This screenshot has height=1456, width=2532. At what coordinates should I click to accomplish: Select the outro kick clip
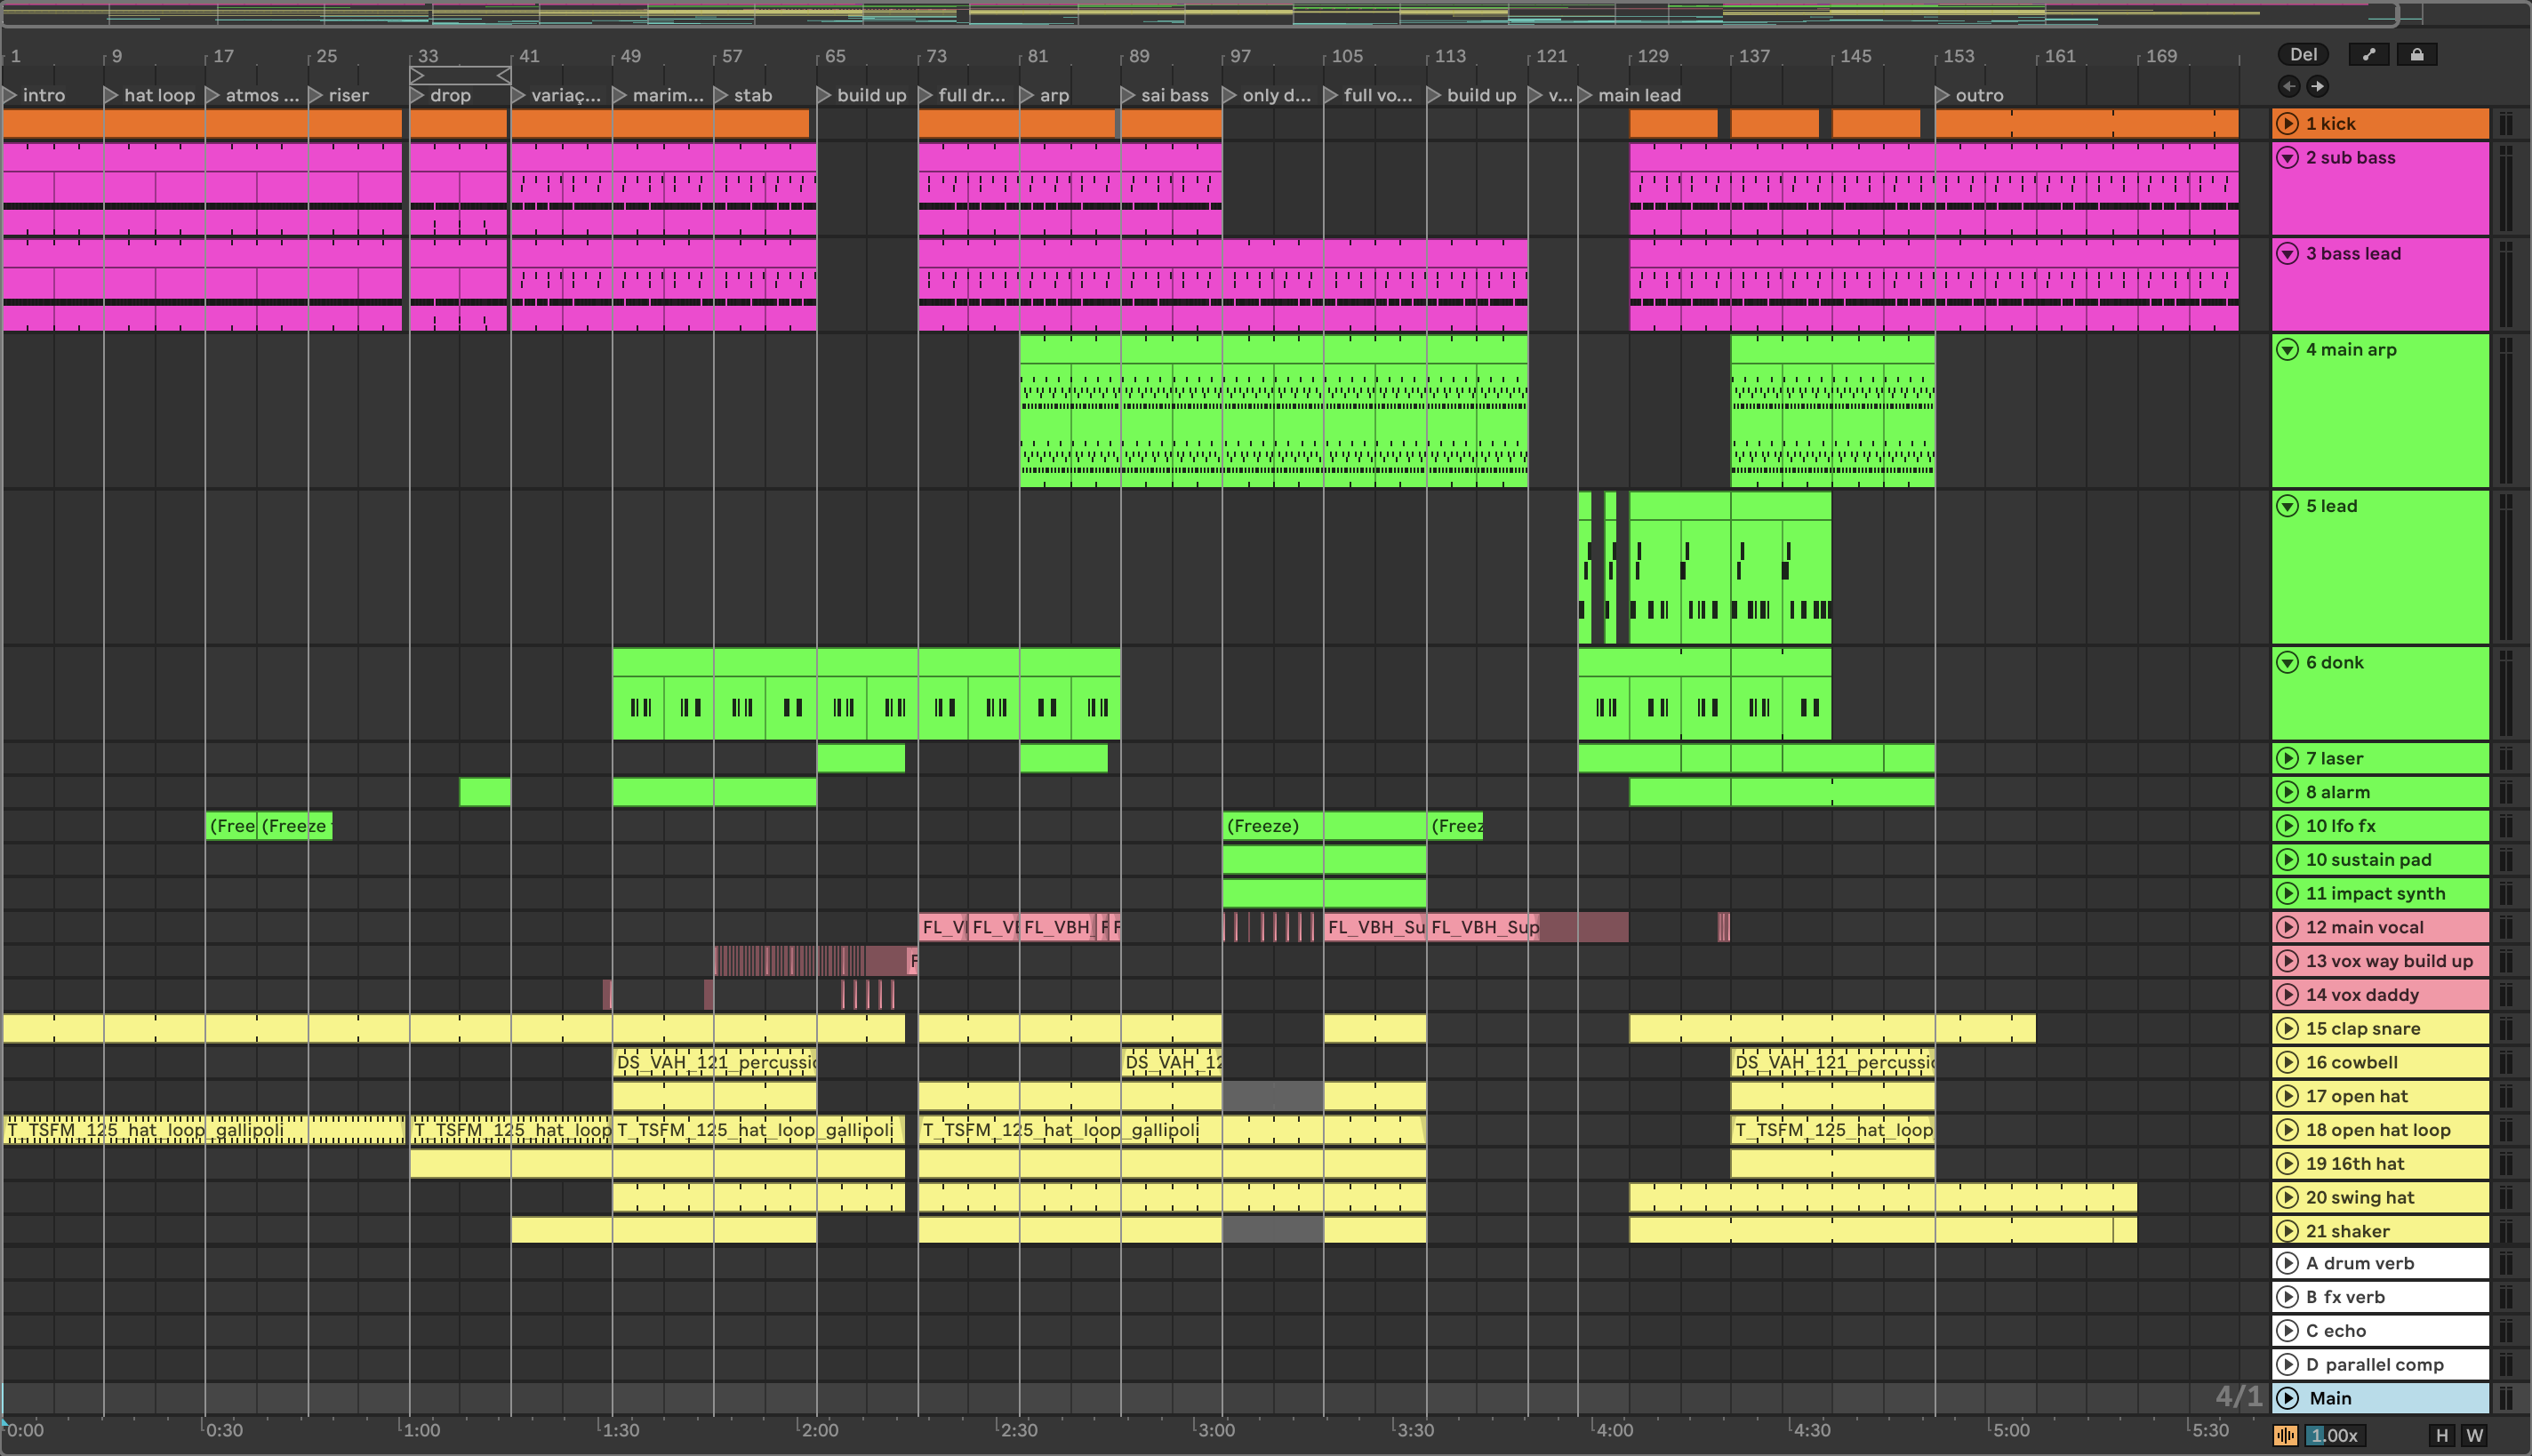pos(2086,124)
